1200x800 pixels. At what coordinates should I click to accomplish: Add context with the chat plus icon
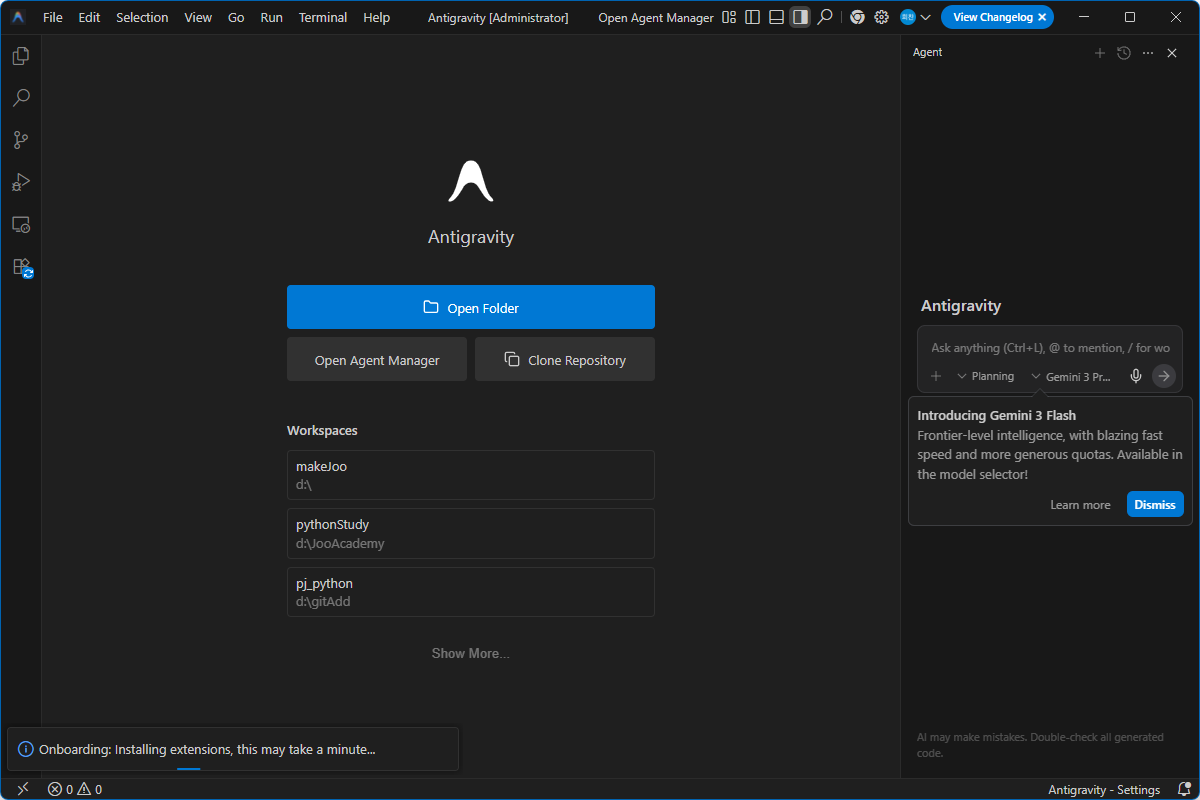936,376
